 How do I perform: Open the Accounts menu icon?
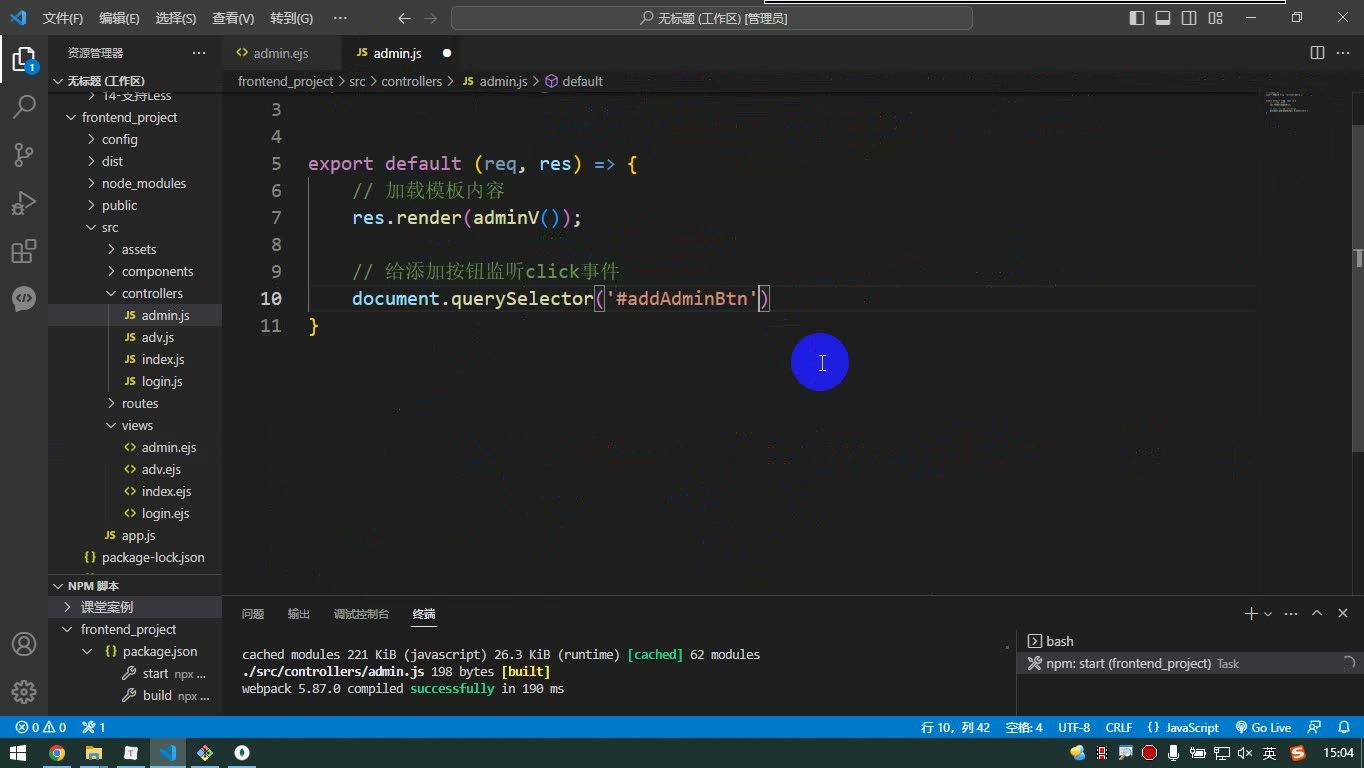click(x=24, y=644)
